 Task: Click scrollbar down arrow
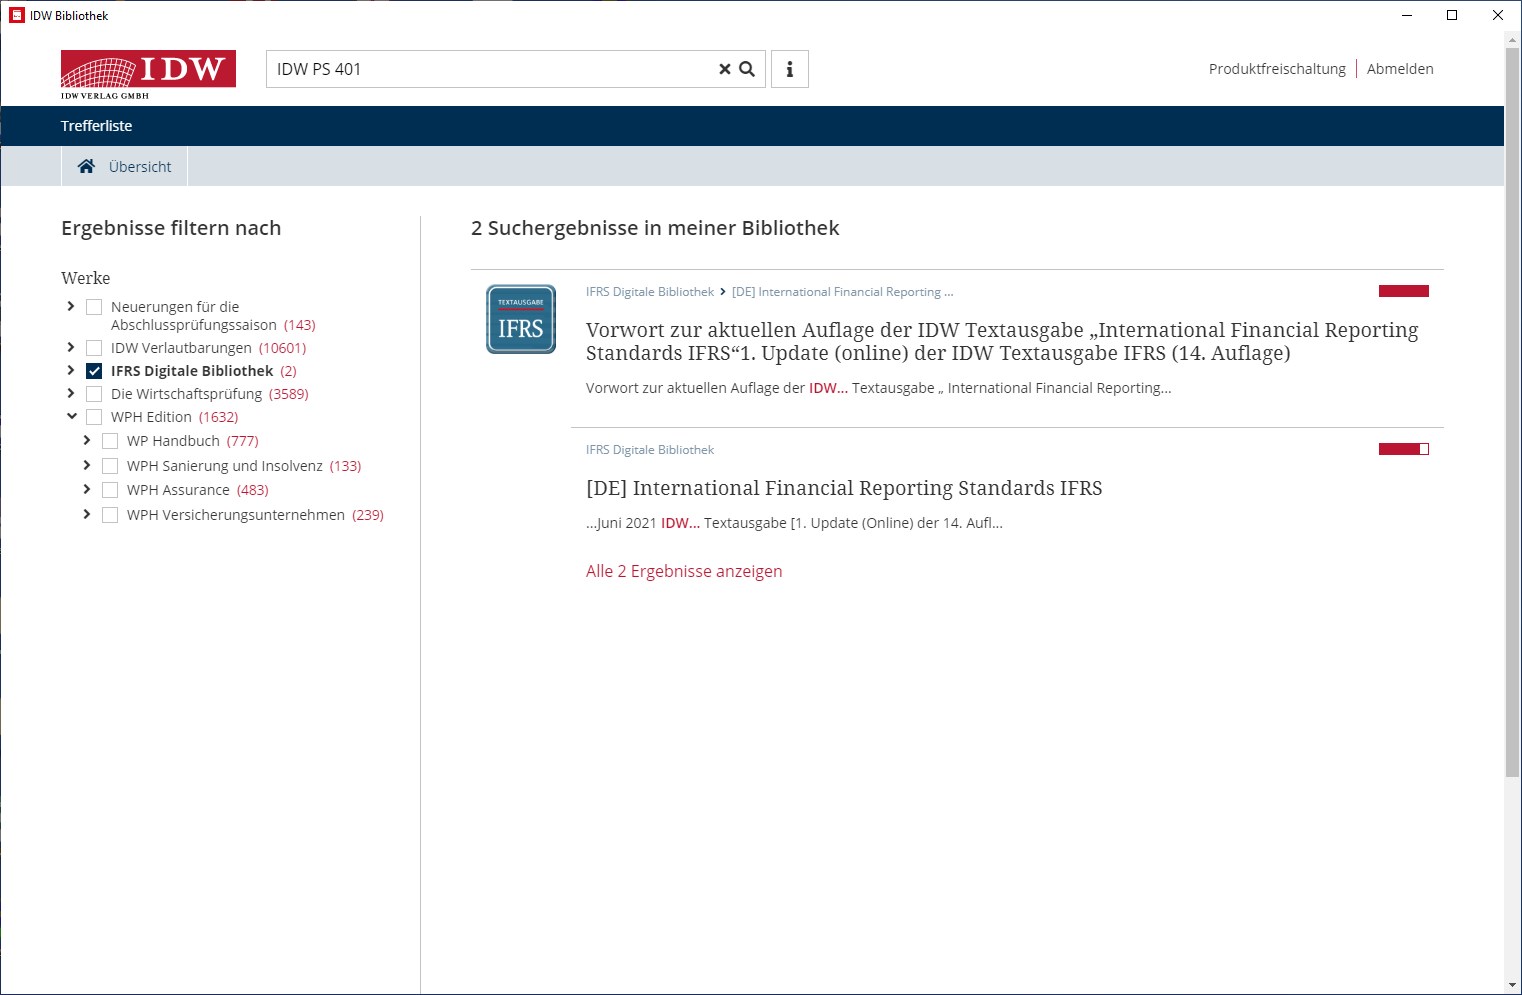1512,985
